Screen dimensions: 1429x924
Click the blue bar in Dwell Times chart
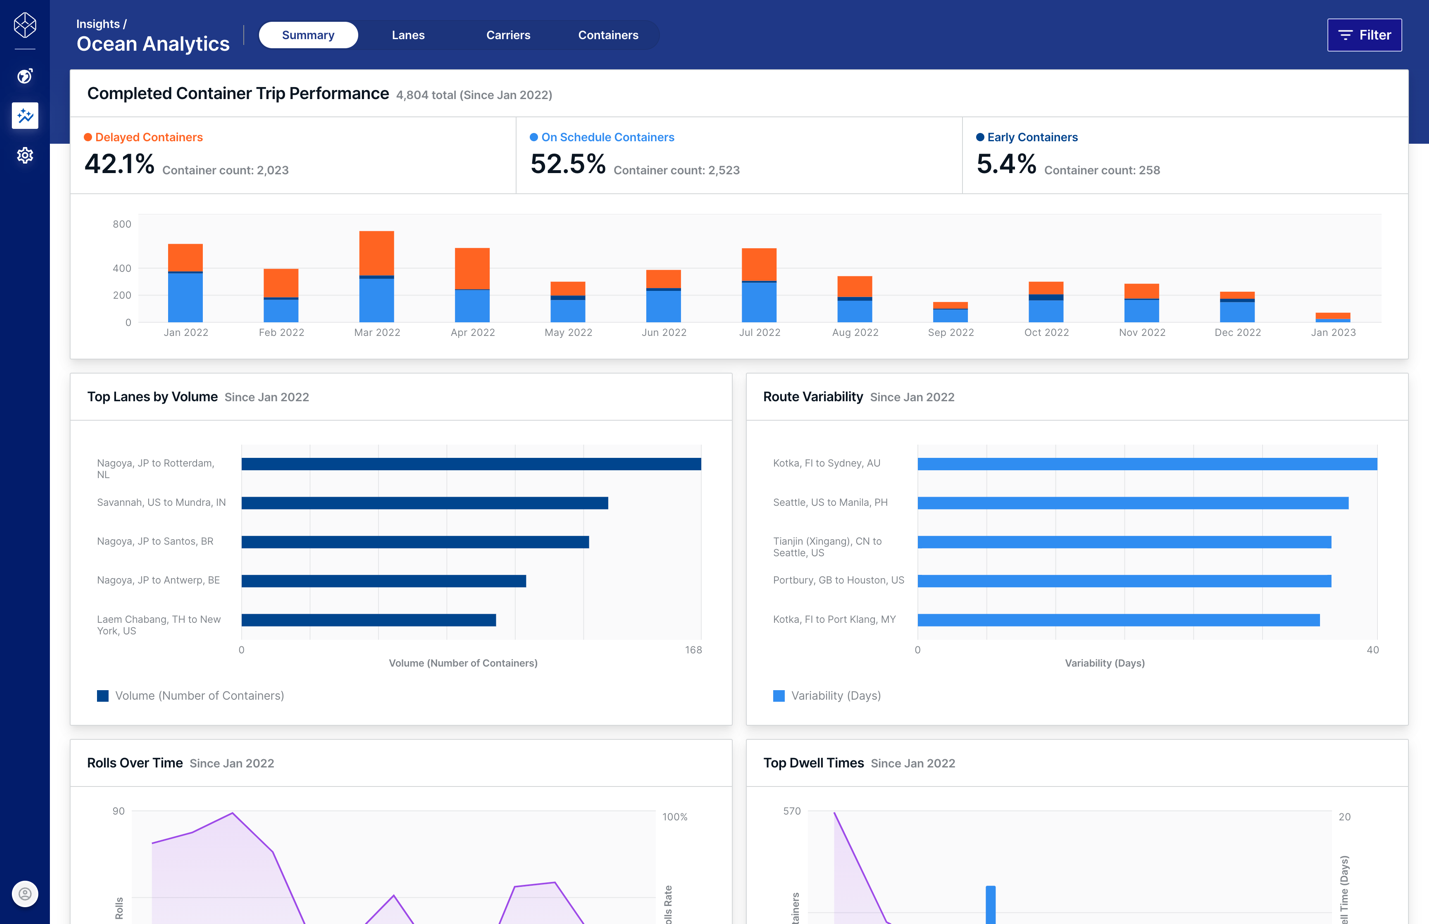(991, 905)
